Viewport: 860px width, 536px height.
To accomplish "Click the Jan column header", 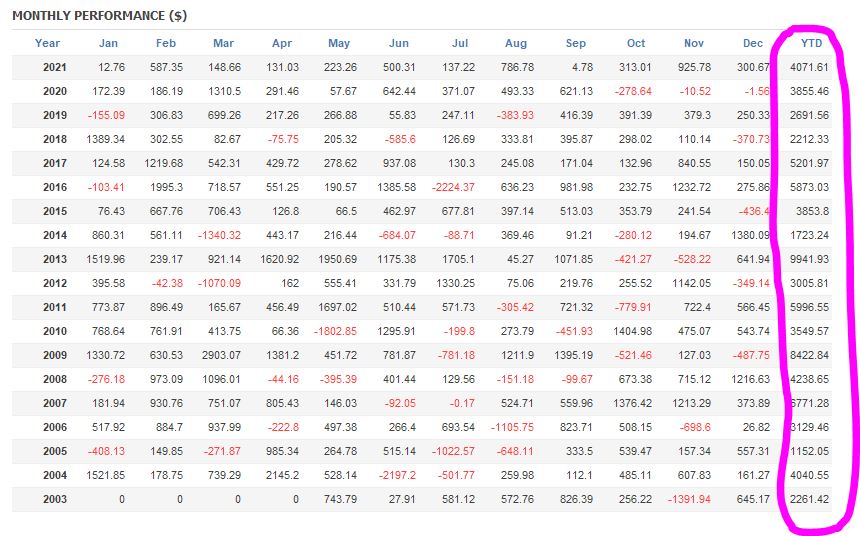I will pyautogui.click(x=108, y=43).
